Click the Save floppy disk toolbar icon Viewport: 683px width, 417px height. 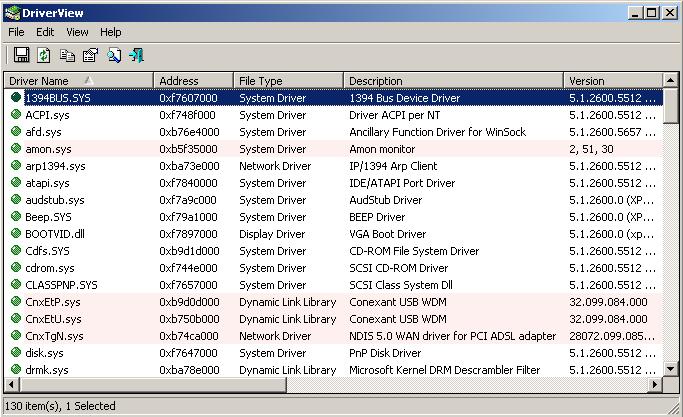[21, 55]
